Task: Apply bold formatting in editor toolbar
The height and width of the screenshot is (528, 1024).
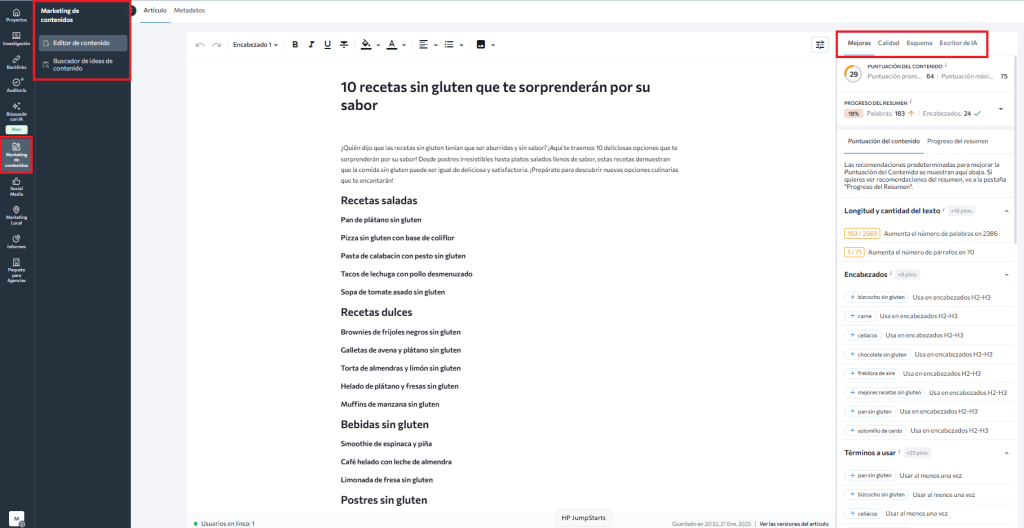Action: click(295, 44)
